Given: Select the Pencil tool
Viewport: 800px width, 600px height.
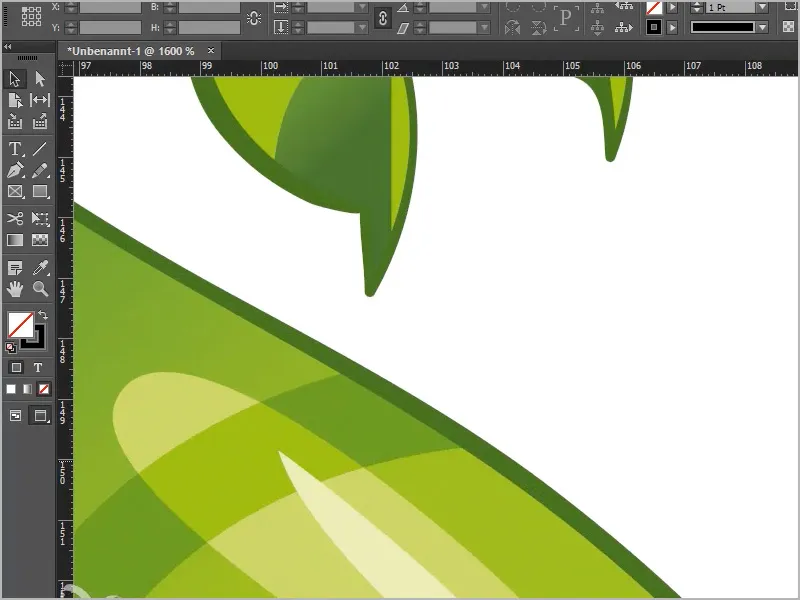Looking at the screenshot, I should coord(40,170).
